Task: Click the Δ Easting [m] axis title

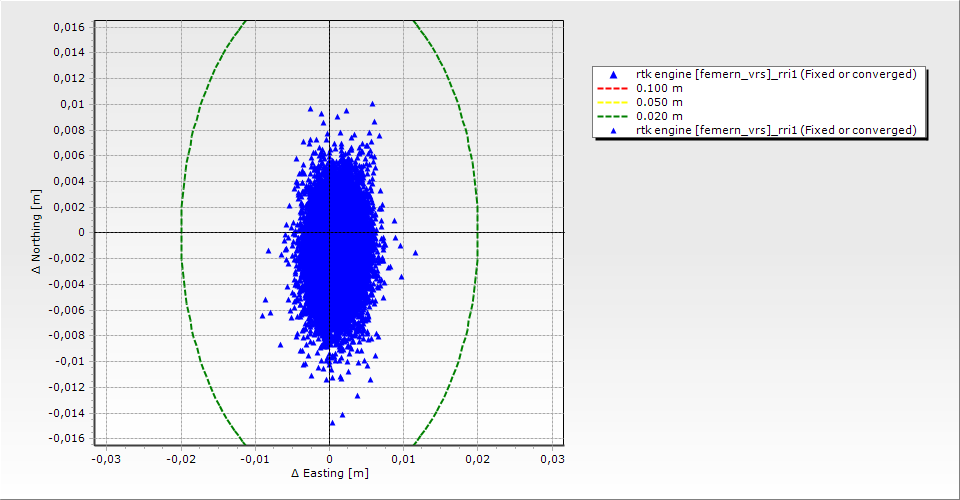Action: 329,473
